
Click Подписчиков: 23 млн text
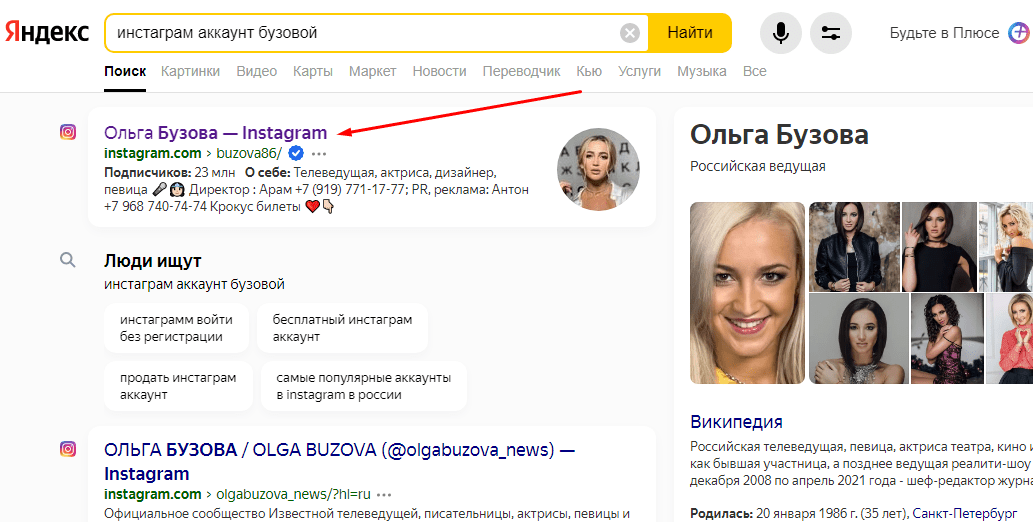(170, 173)
